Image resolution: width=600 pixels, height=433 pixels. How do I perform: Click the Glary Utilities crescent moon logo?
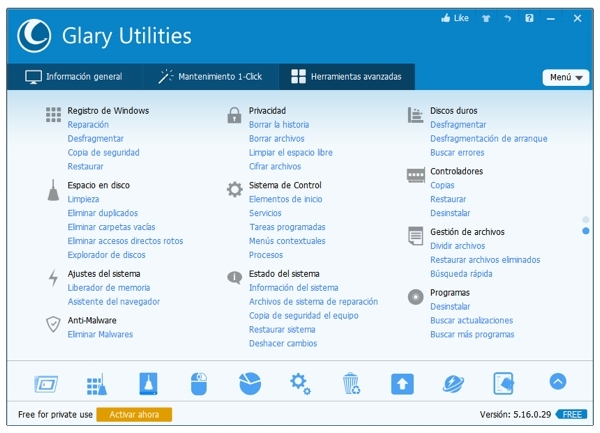point(34,36)
